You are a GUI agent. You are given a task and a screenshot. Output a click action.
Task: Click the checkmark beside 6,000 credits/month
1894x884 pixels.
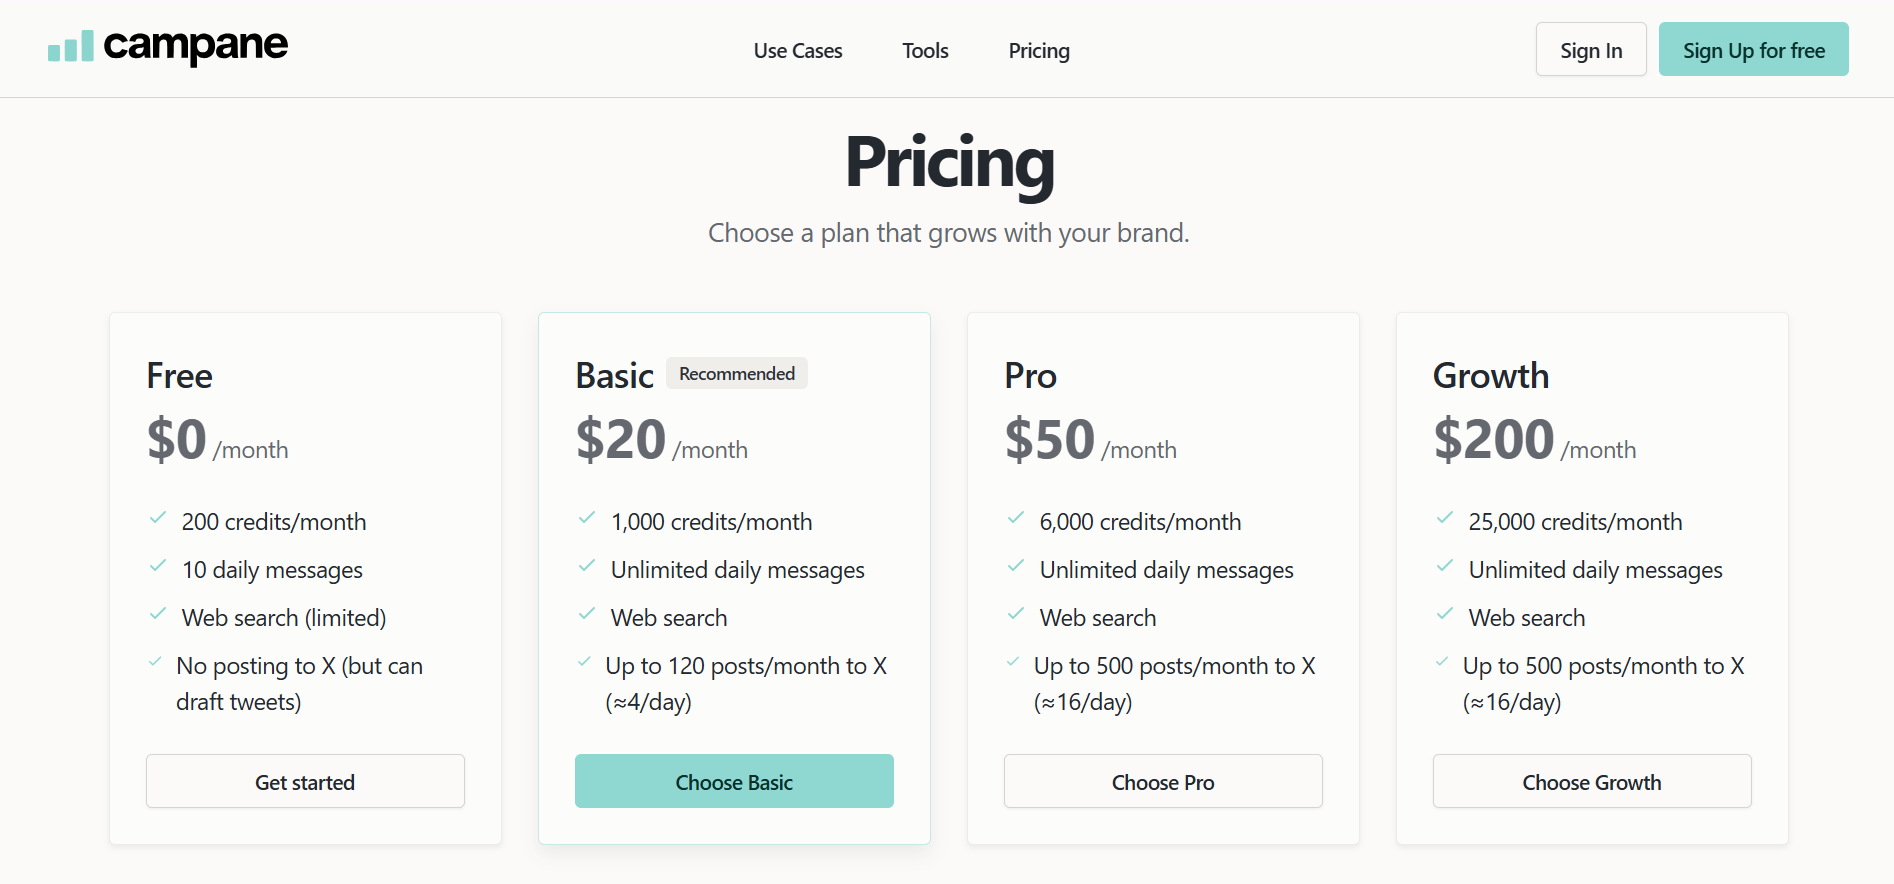1016,518
